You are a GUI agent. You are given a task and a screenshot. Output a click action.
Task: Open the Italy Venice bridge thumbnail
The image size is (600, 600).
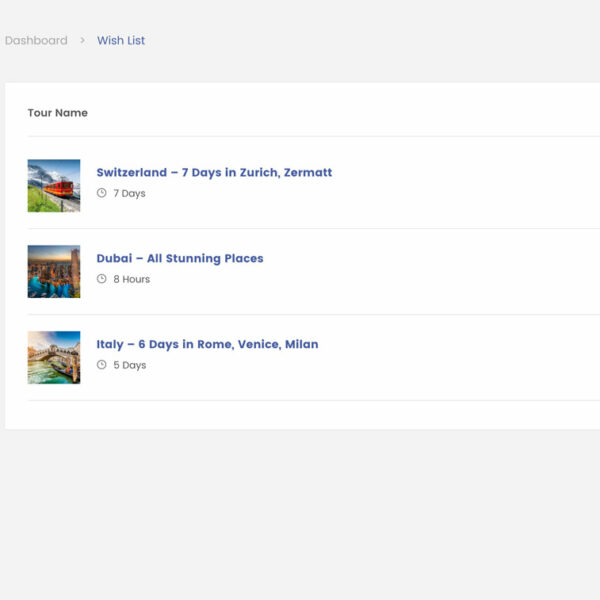click(54, 358)
